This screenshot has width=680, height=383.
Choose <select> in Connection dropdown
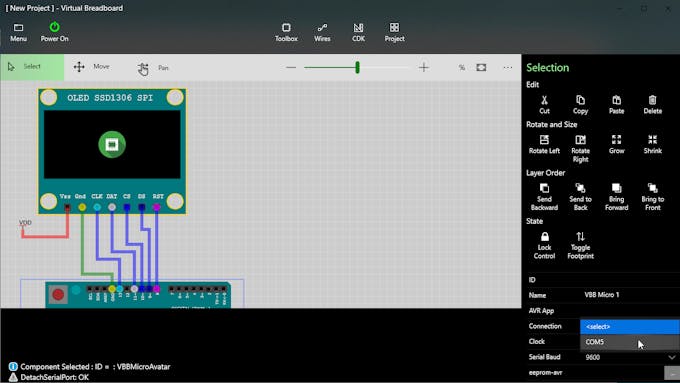click(630, 326)
